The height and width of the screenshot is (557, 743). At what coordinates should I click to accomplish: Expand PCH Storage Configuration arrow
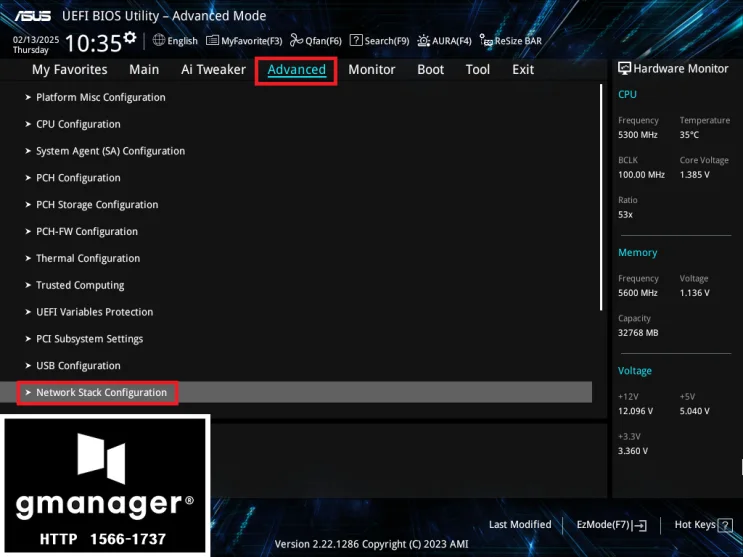click(28, 205)
